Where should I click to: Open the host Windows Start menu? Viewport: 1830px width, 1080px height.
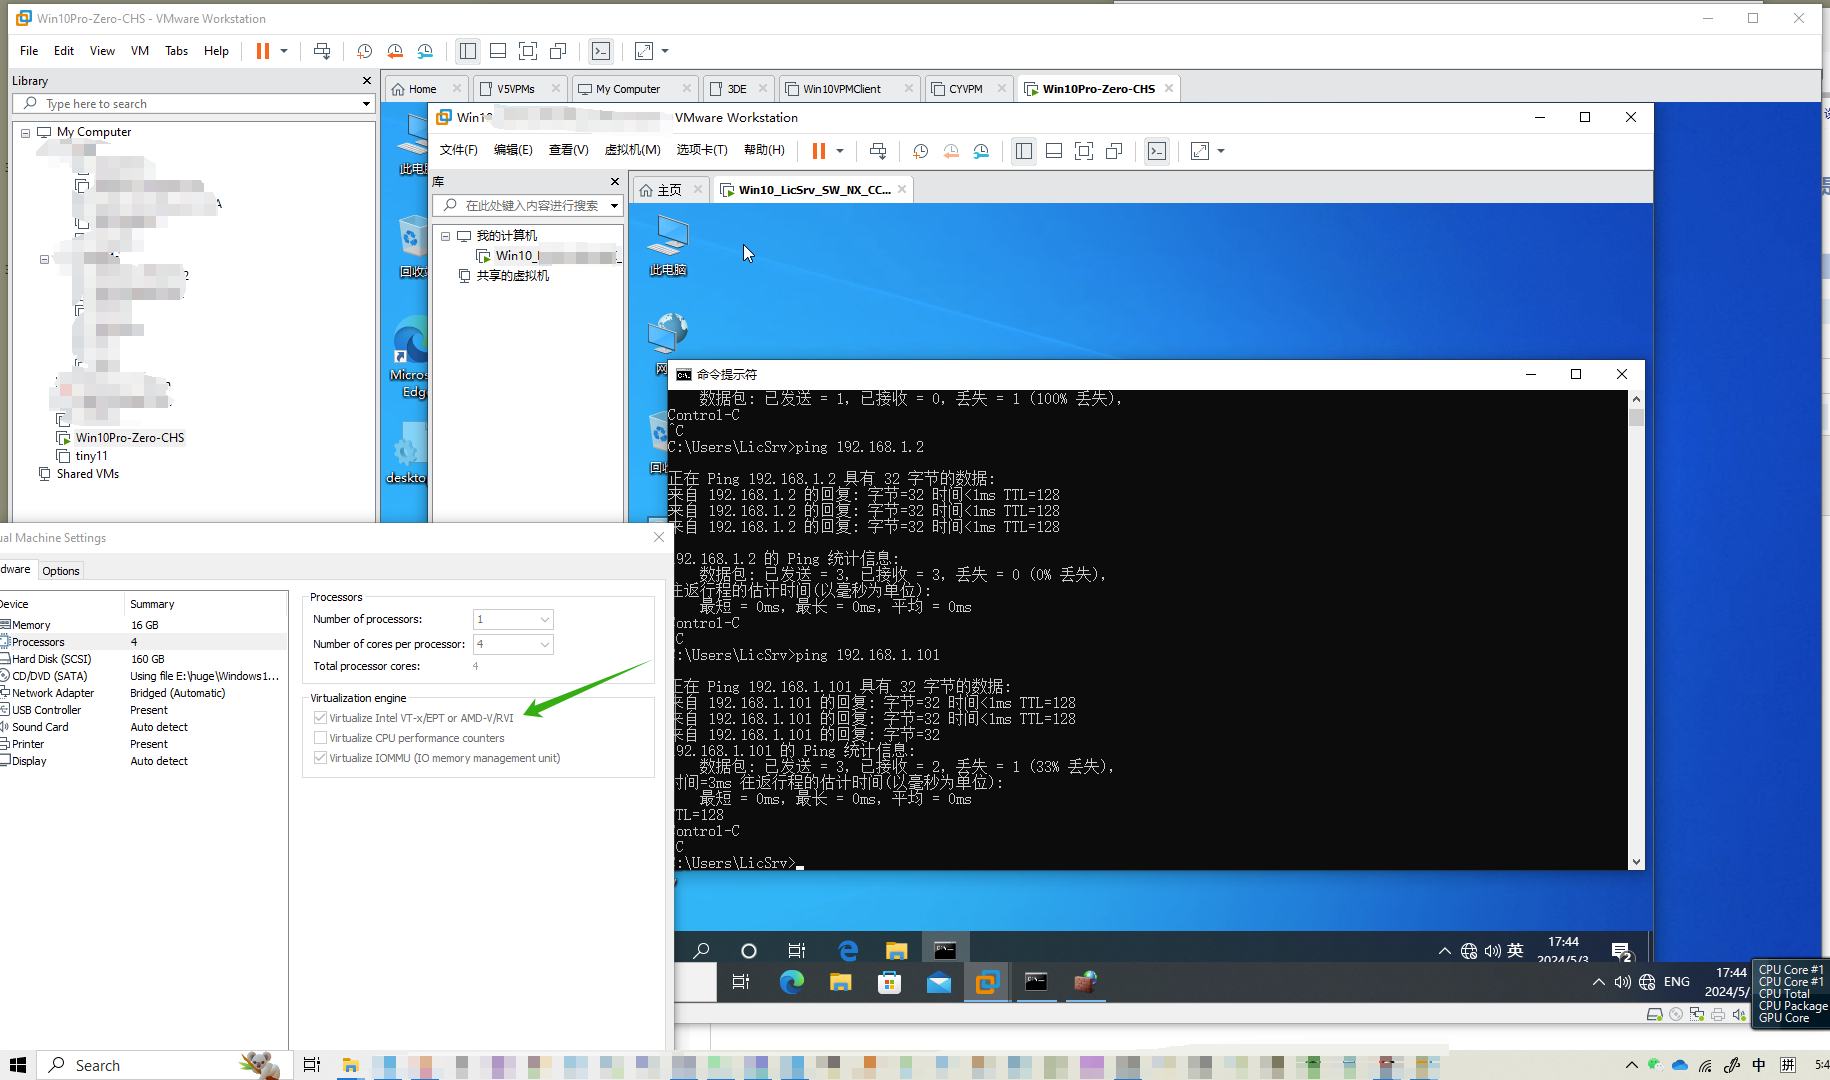coord(17,1065)
